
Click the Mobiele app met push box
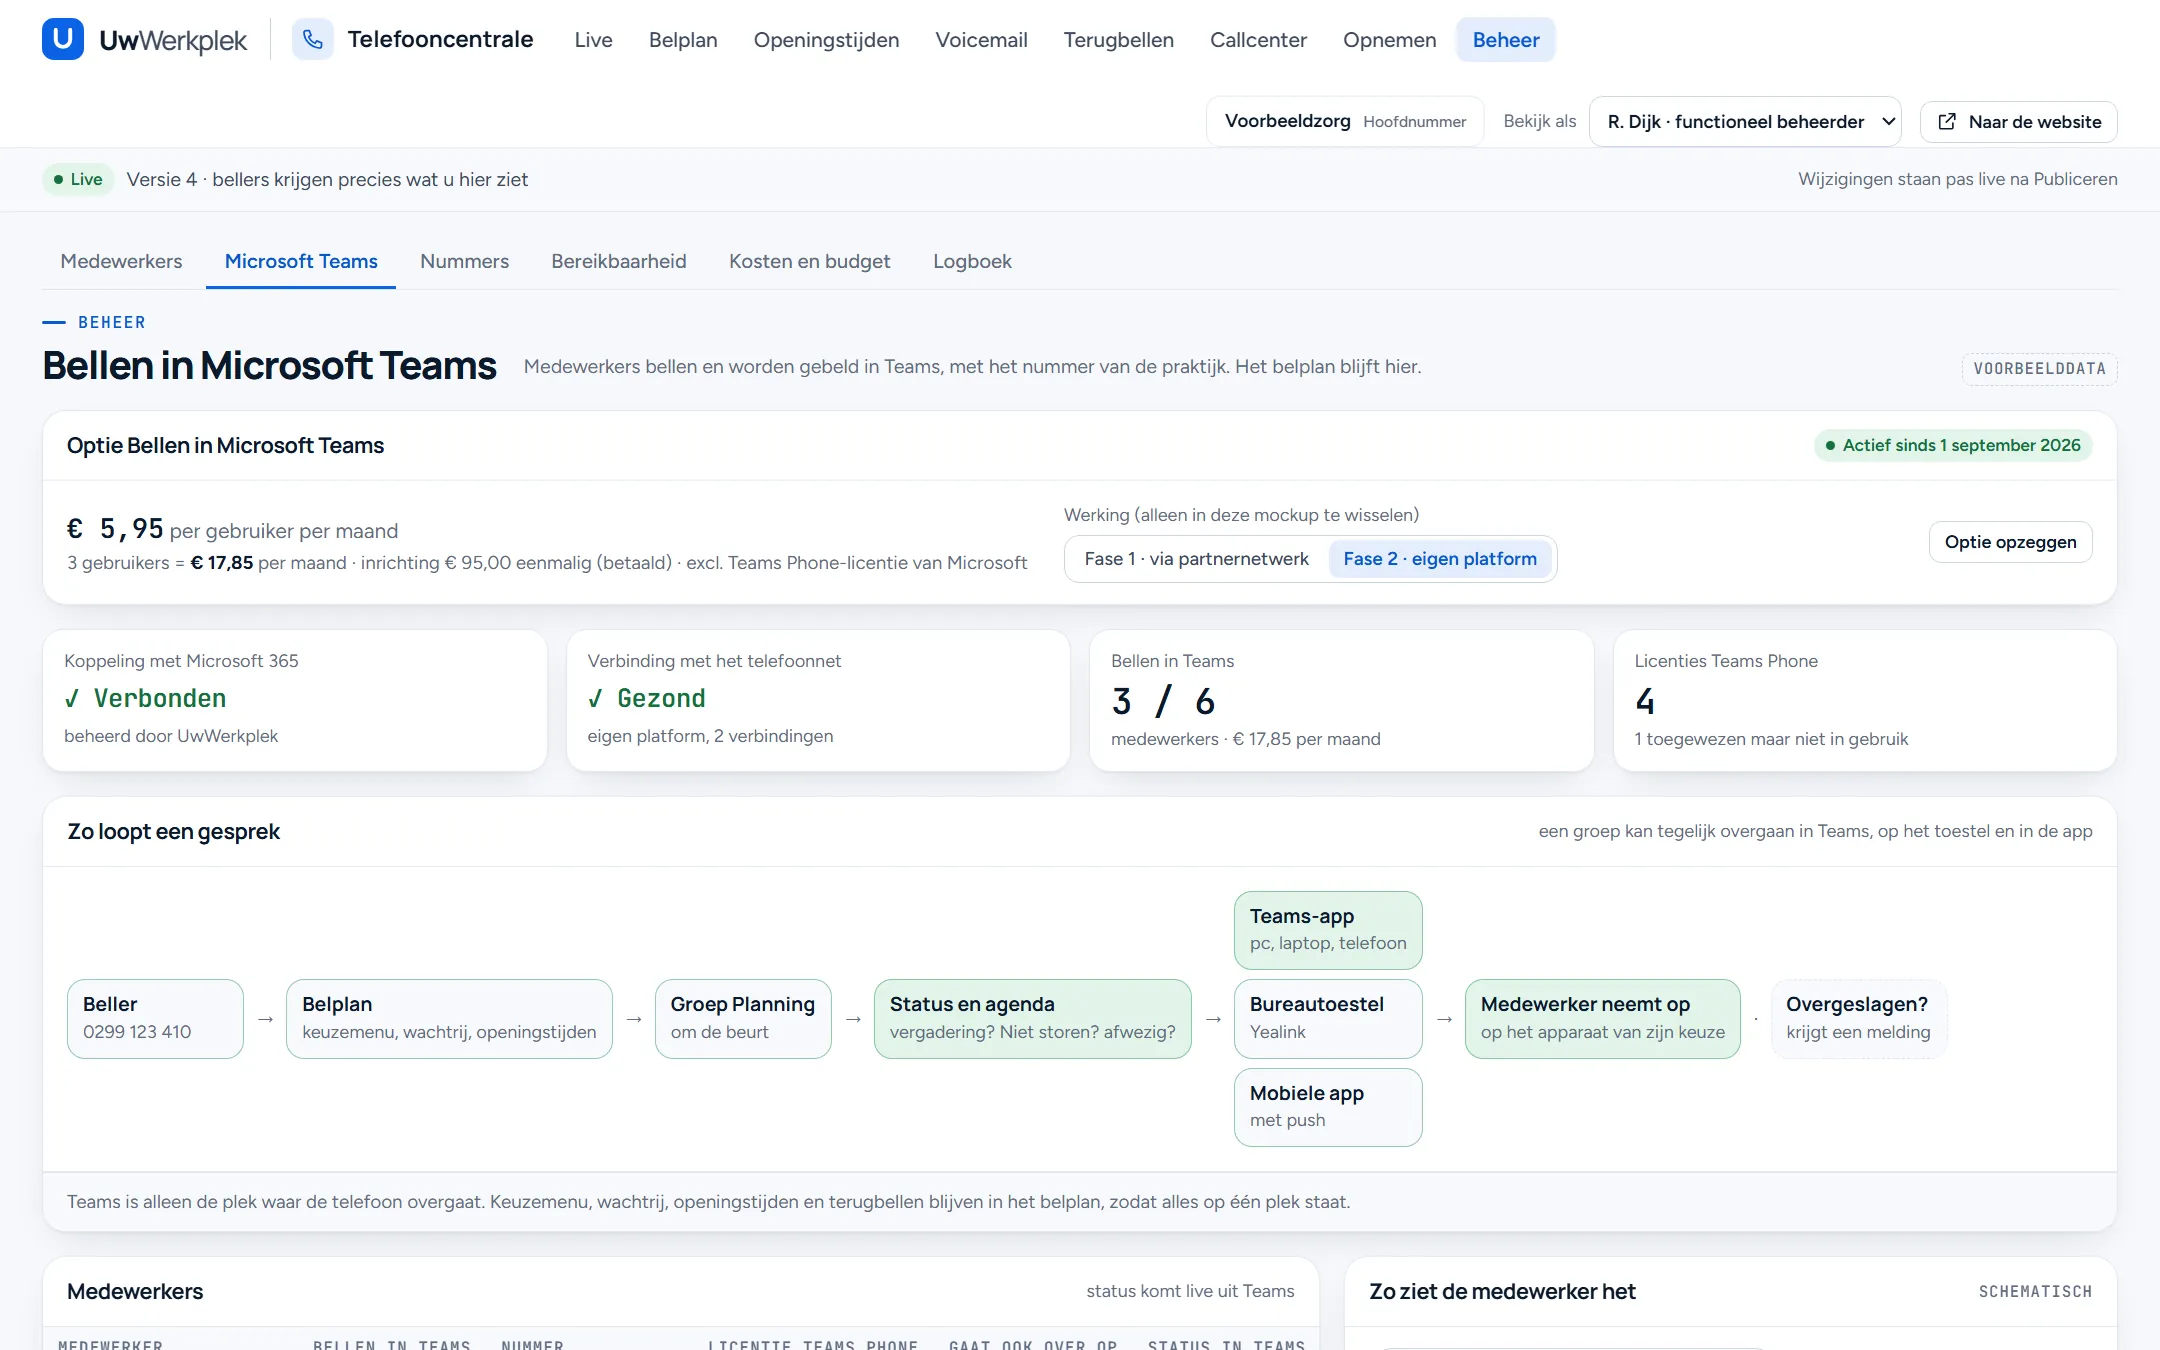click(1328, 1107)
